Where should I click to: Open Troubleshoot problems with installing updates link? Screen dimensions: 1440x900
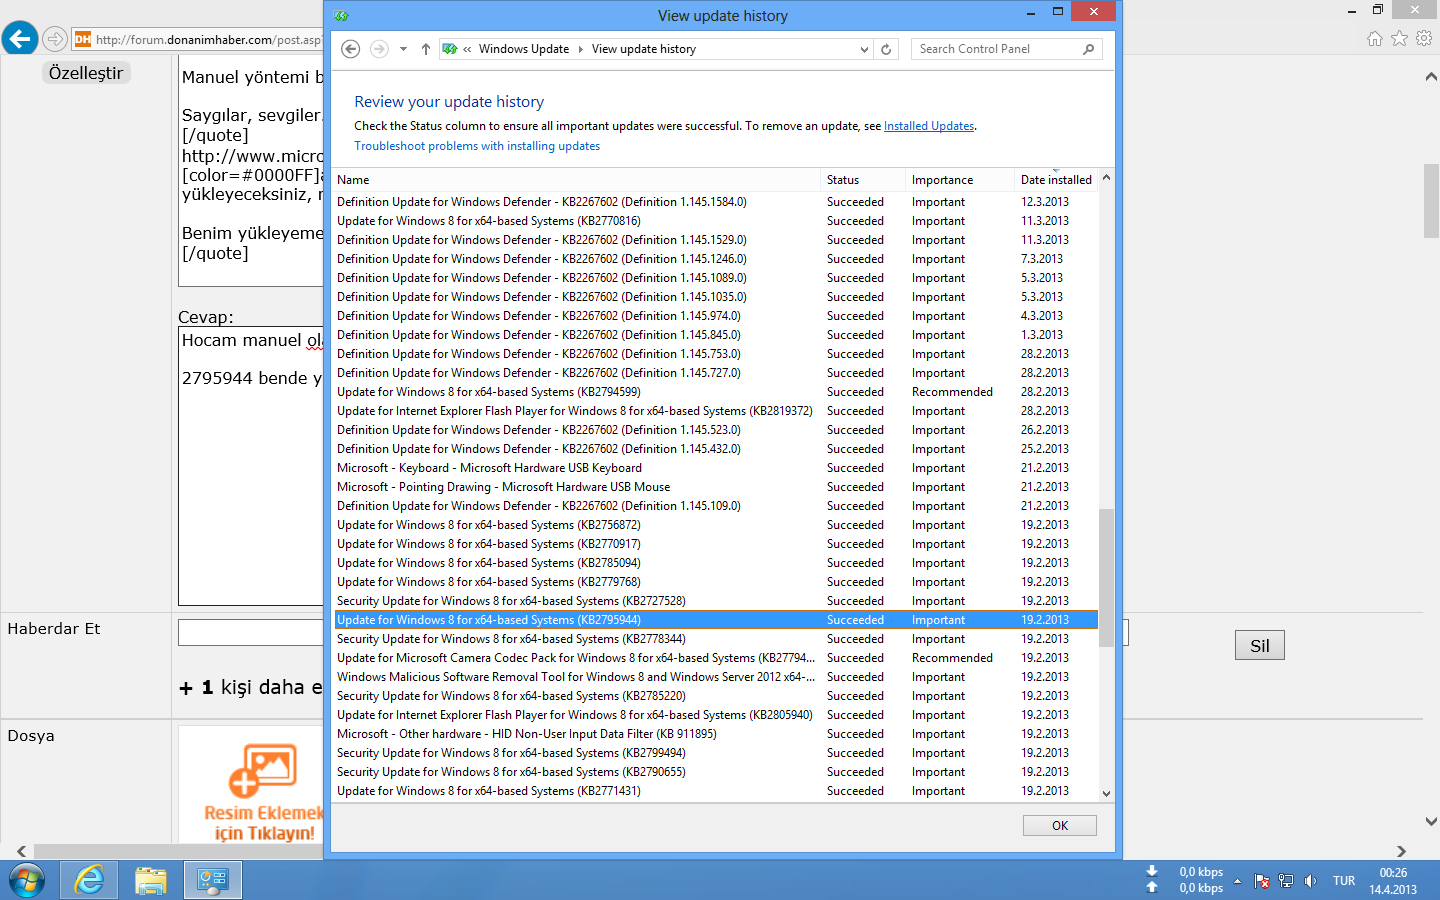click(x=477, y=146)
